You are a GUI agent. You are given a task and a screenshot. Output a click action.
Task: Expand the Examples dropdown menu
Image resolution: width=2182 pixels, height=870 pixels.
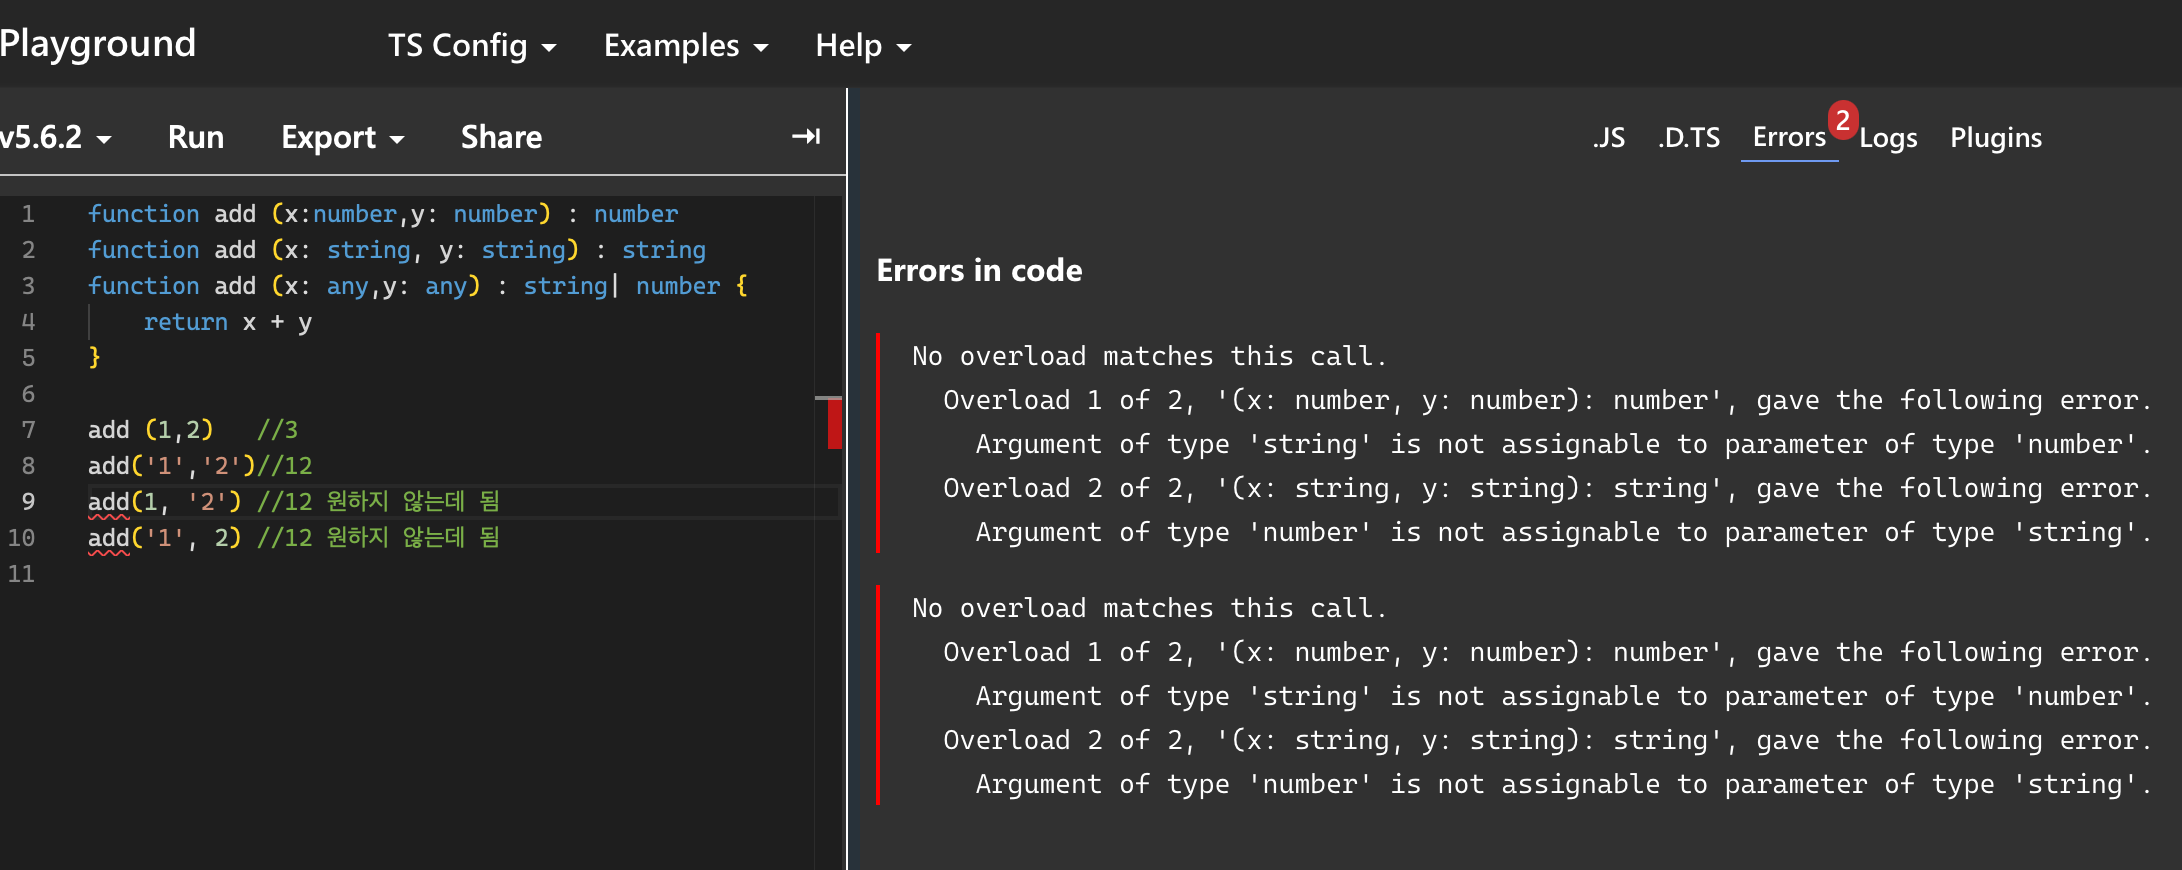tap(686, 45)
